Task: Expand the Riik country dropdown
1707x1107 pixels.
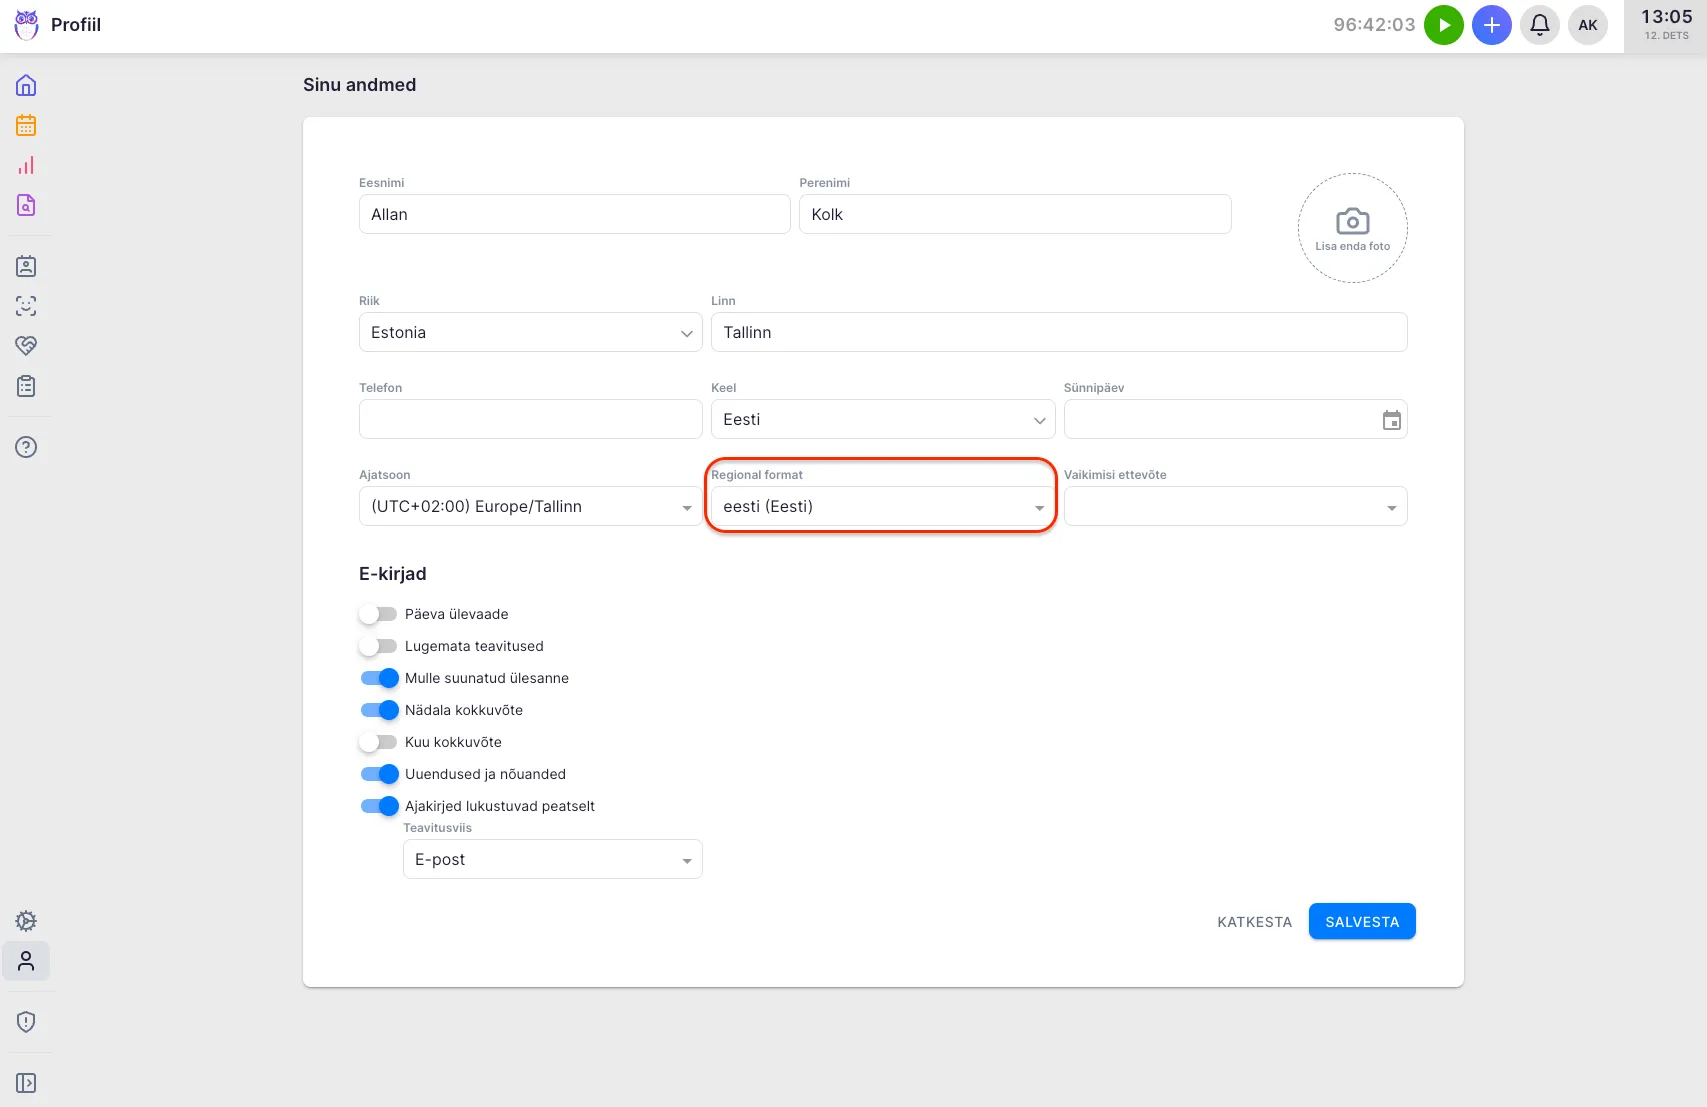Action: click(x=530, y=332)
